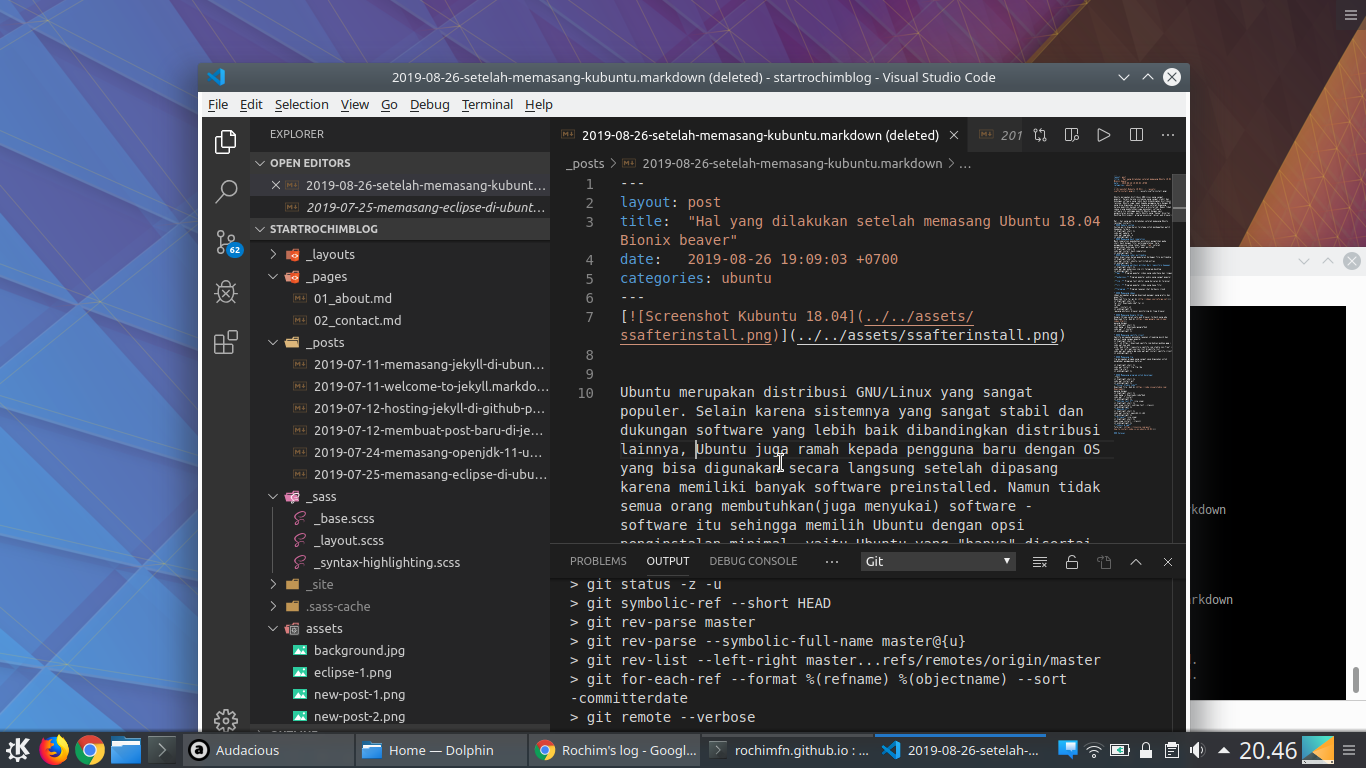The height and width of the screenshot is (768, 1366).
Task: Click Open Changes compare icon in editor toolbar
Action: pos(1040,135)
